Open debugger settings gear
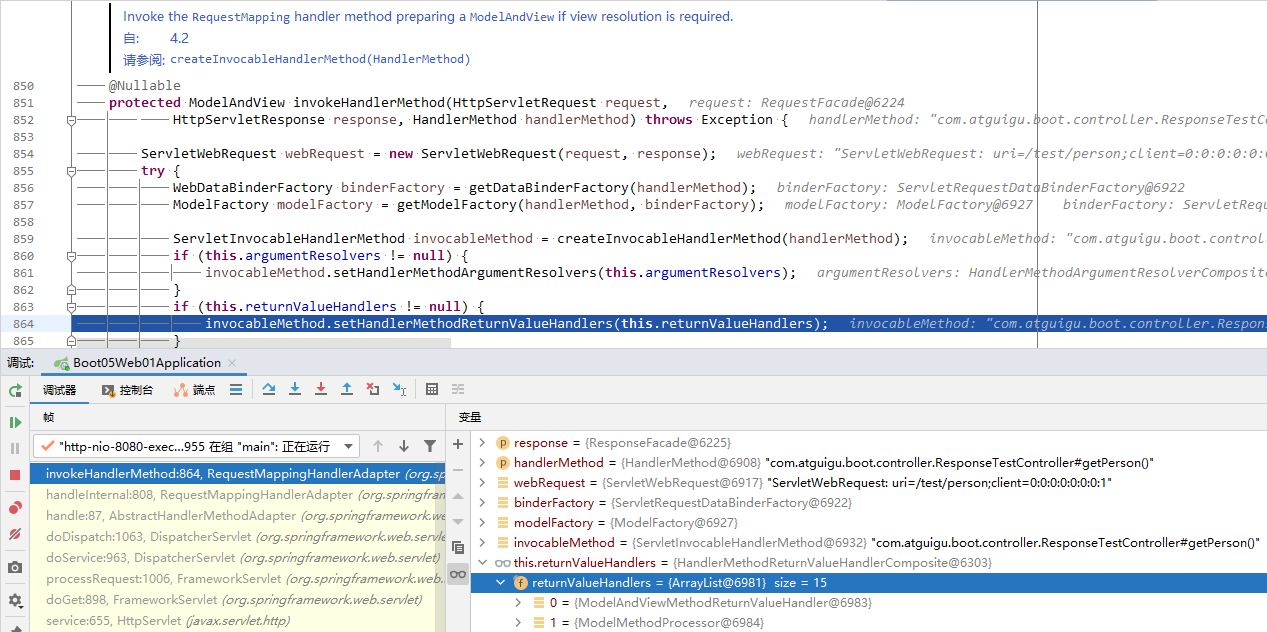Image resolution: width=1267 pixels, height=632 pixels. [15, 601]
